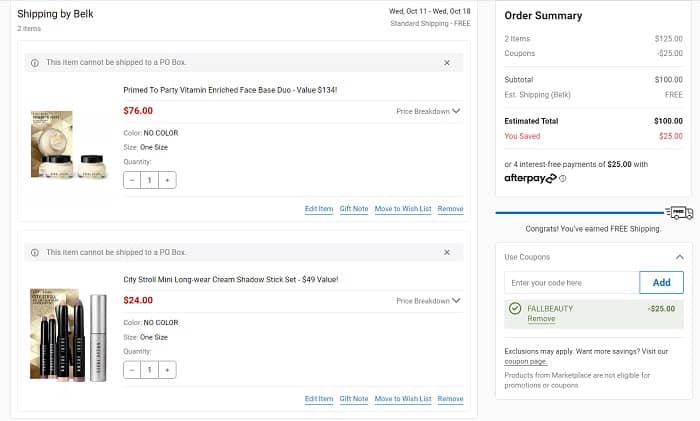Remove the FALLBEAUTY coupon
The width and height of the screenshot is (700, 421).
[x=541, y=319]
